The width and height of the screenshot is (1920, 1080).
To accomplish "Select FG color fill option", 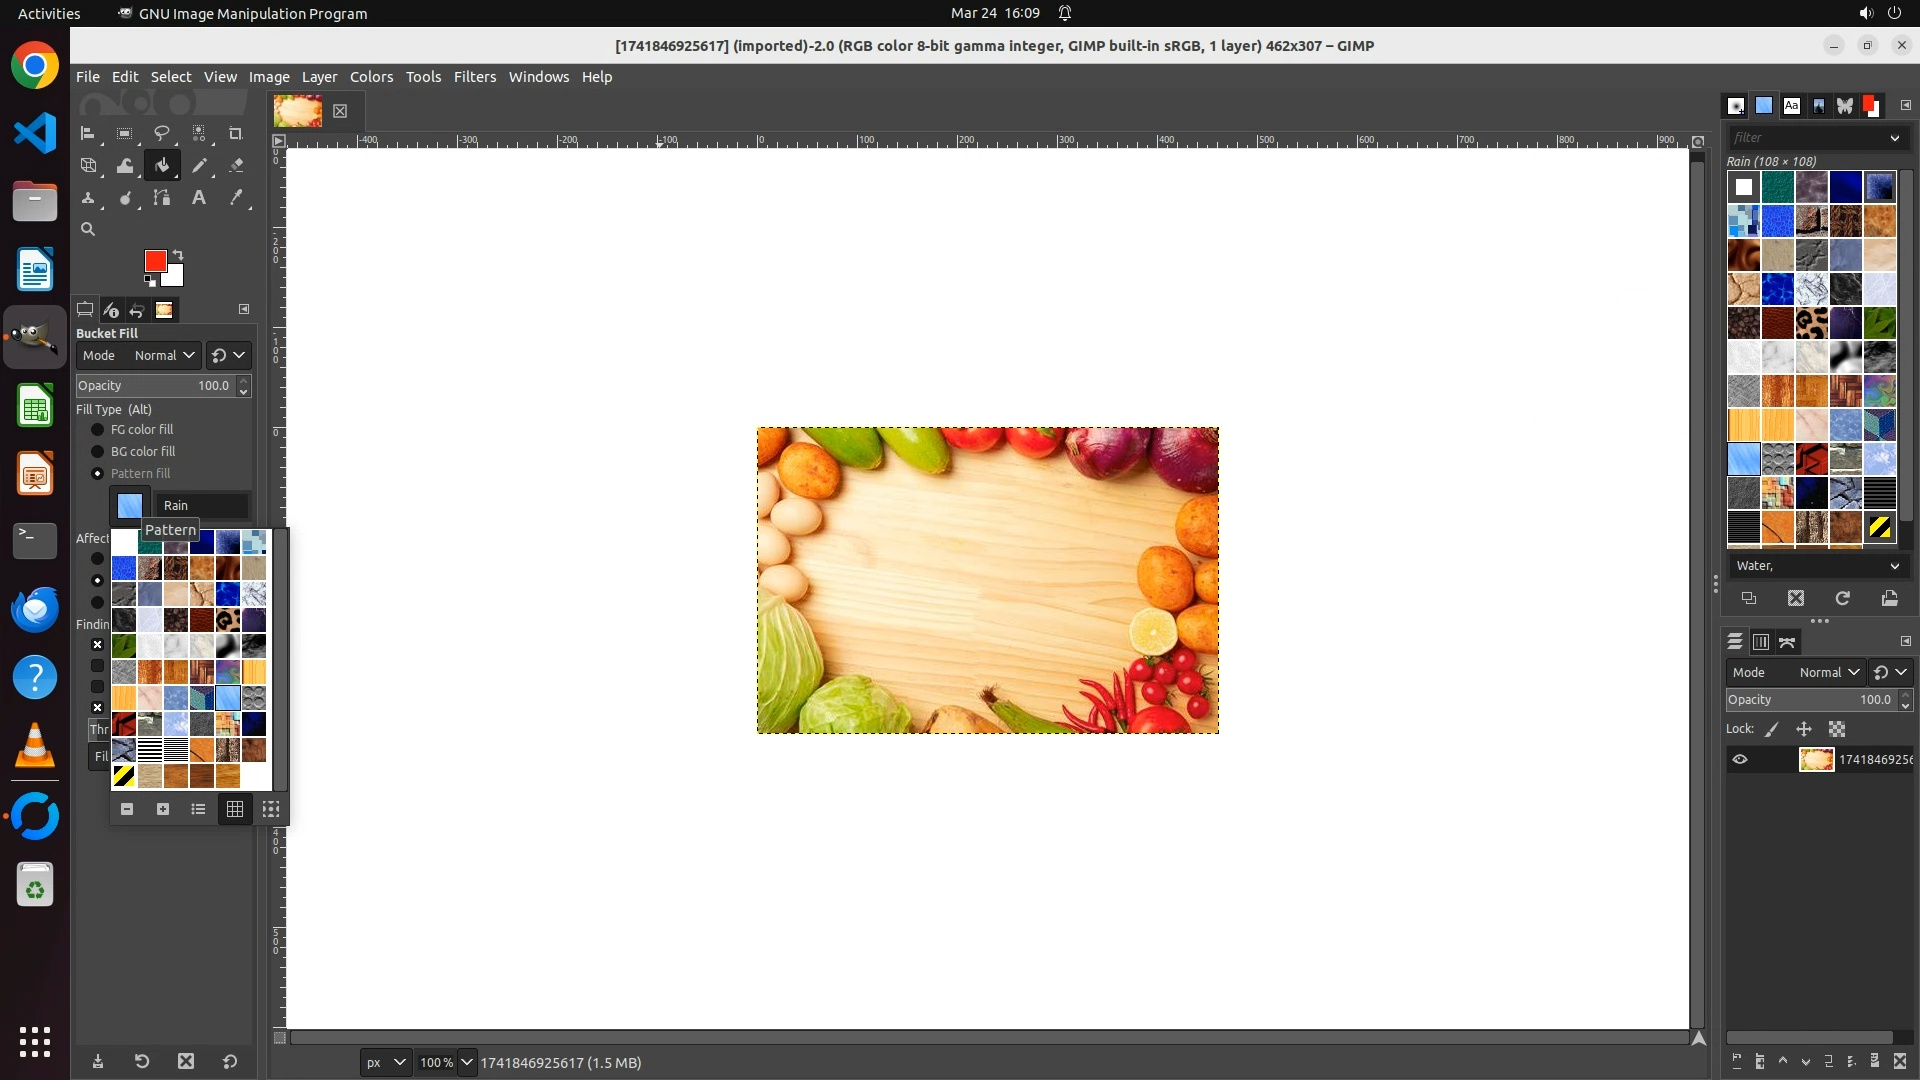I will click(98, 430).
